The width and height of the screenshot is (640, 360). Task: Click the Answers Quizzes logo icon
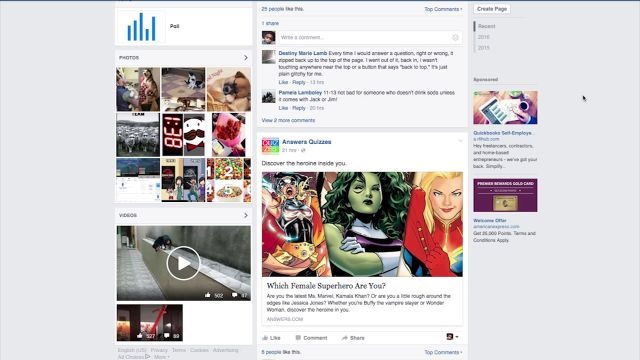pyautogui.click(x=270, y=146)
